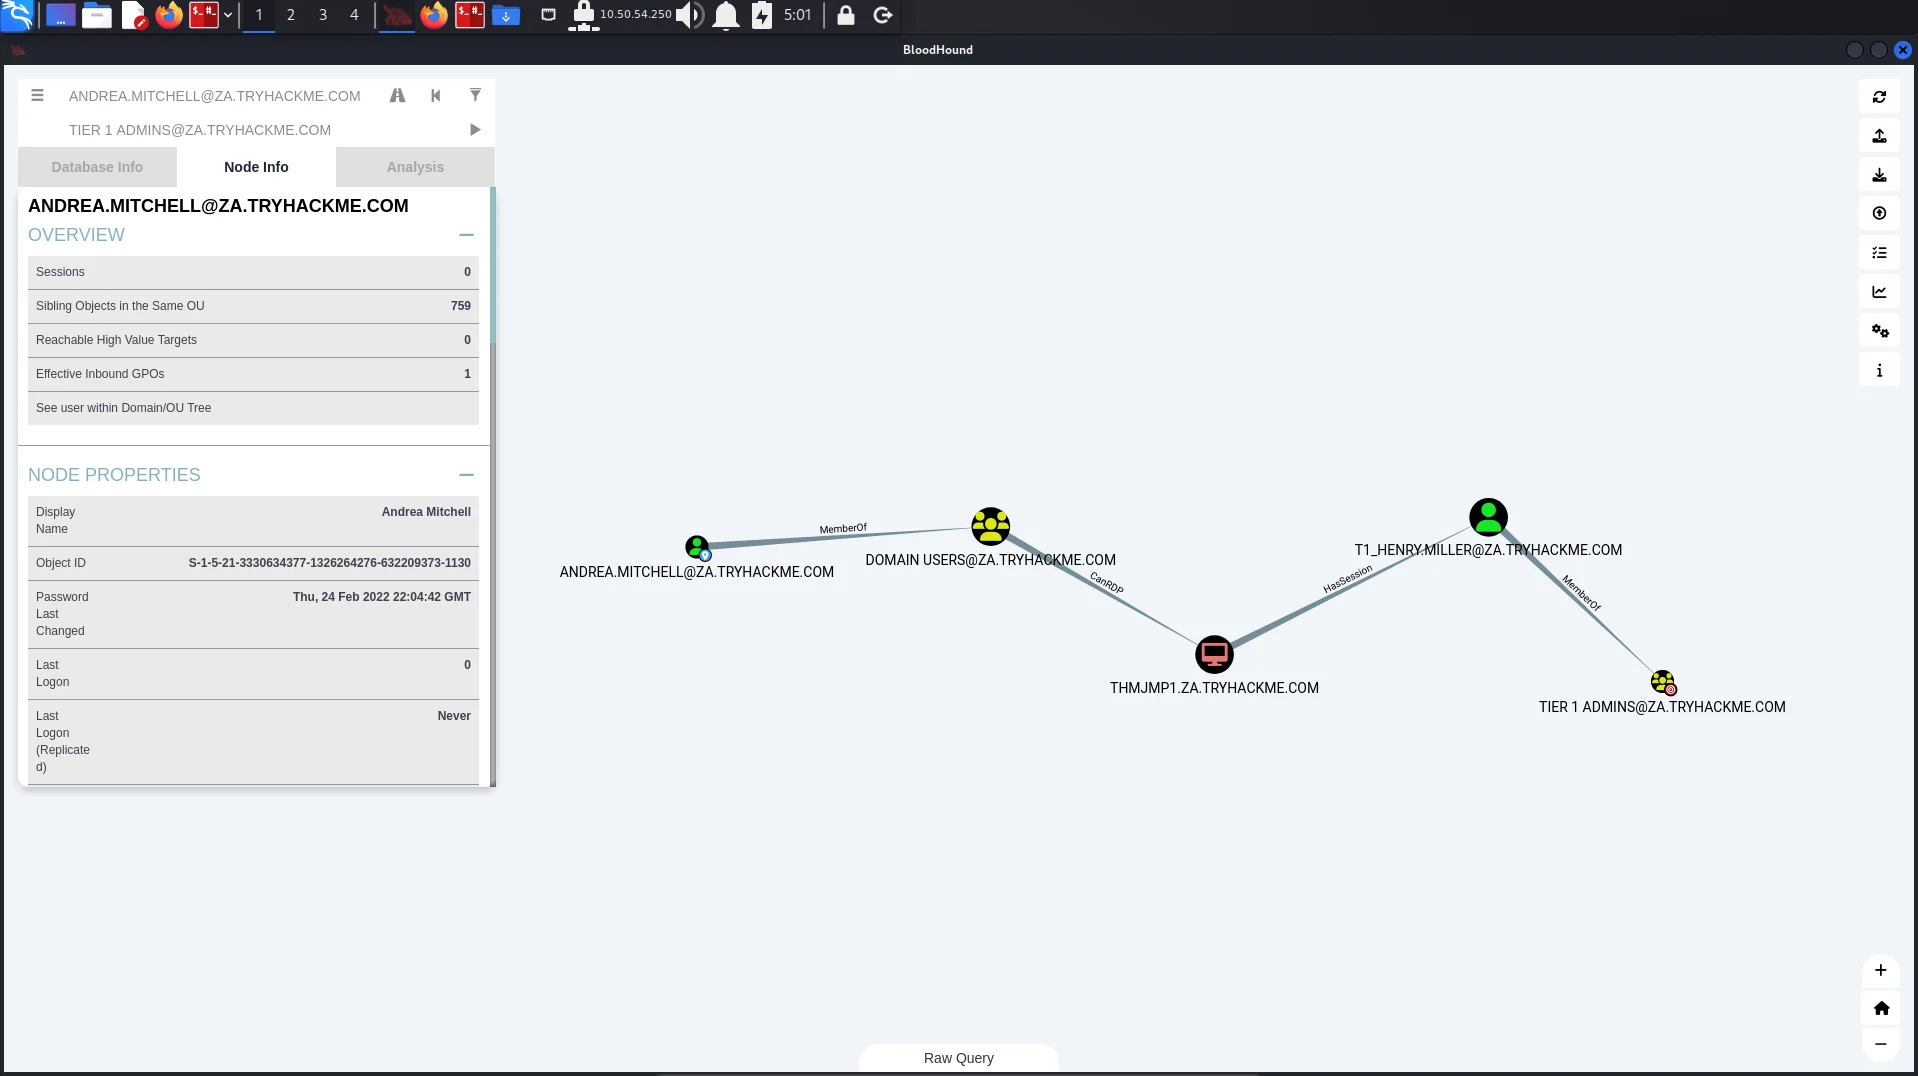Open the change layout list icon
The width and height of the screenshot is (1918, 1076).
(1879, 253)
